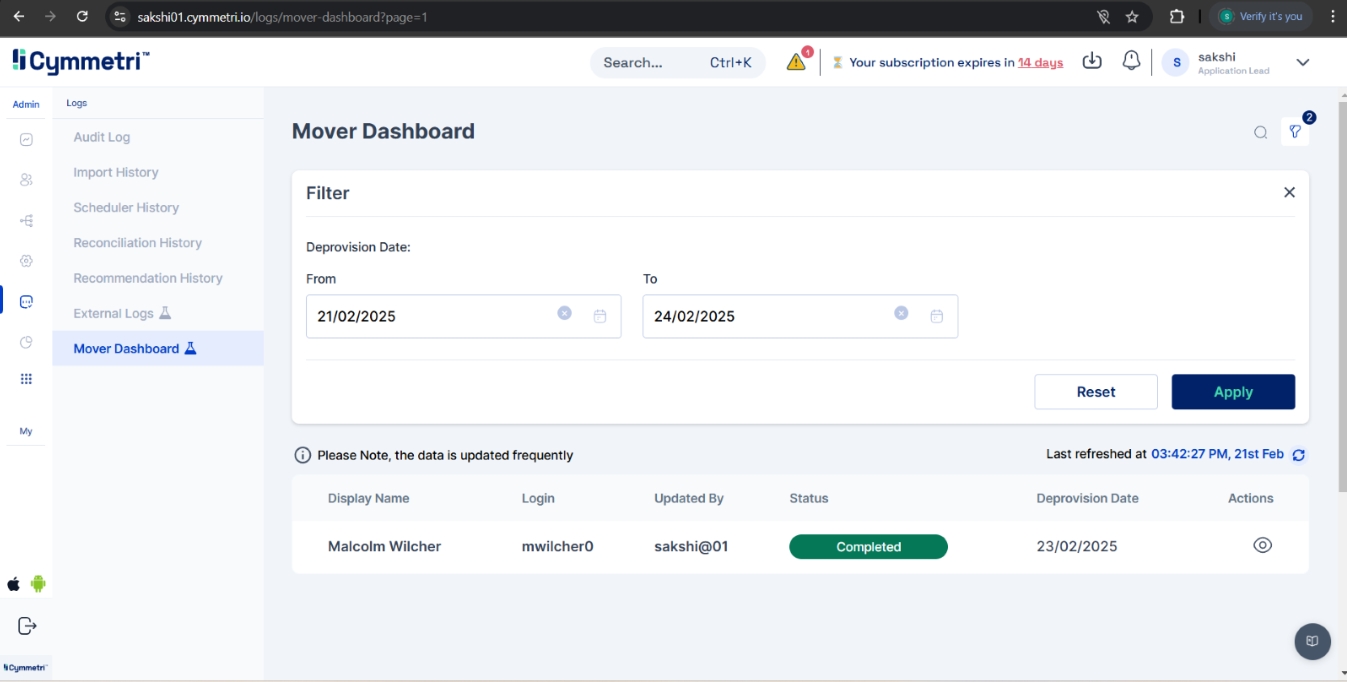Apply the deprovision date filter
Viewport: 1347px width, 682px height.
point(1232,392)
